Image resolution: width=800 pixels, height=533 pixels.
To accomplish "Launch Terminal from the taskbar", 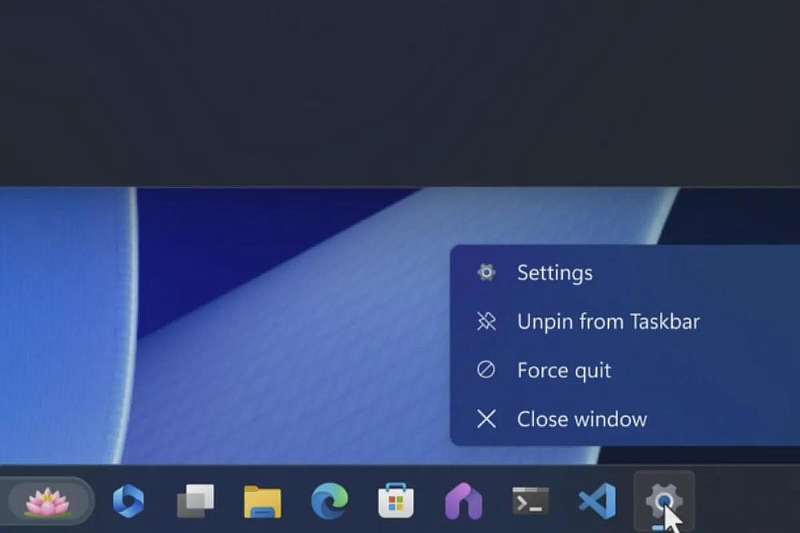I will pyautogui.click(x=530, y=501).
